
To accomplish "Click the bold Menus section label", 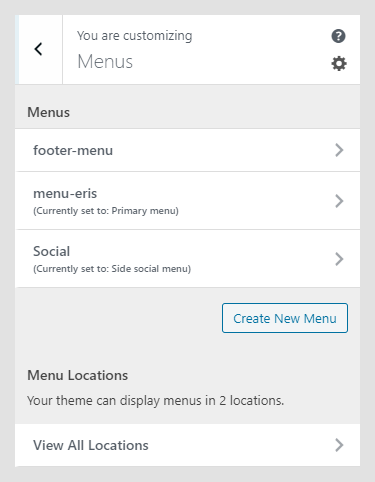I will pyautogui.click(x=49, y=112).
